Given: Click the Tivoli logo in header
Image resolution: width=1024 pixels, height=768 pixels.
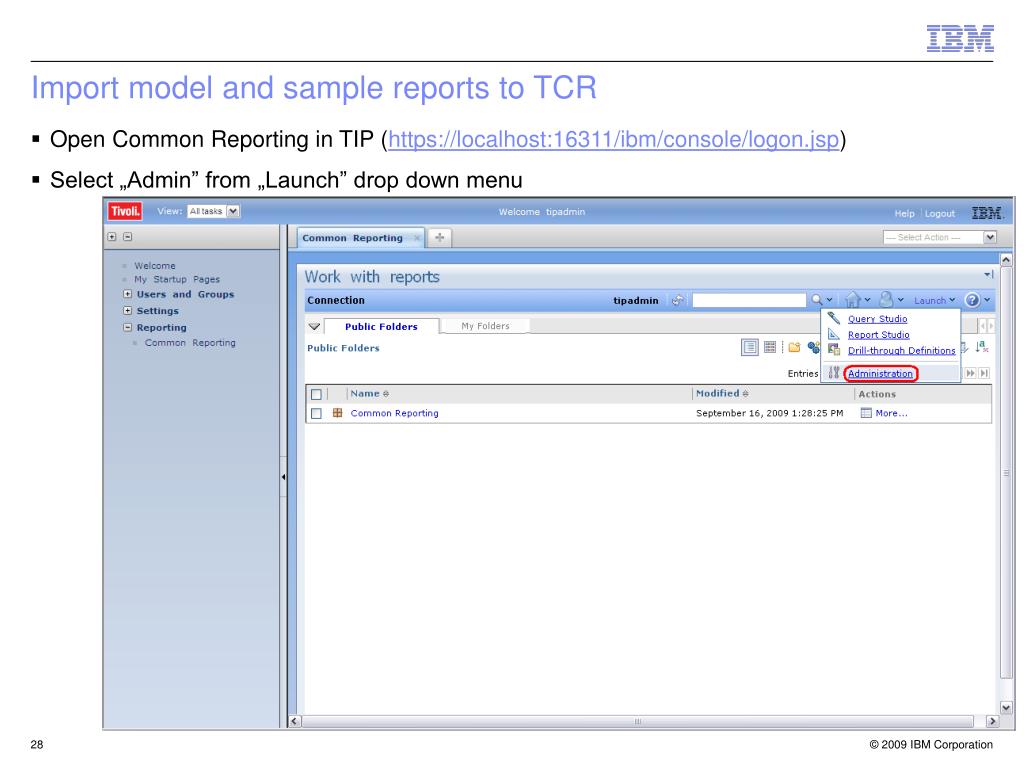Looking at the screenshot, I should click(125, 211).
